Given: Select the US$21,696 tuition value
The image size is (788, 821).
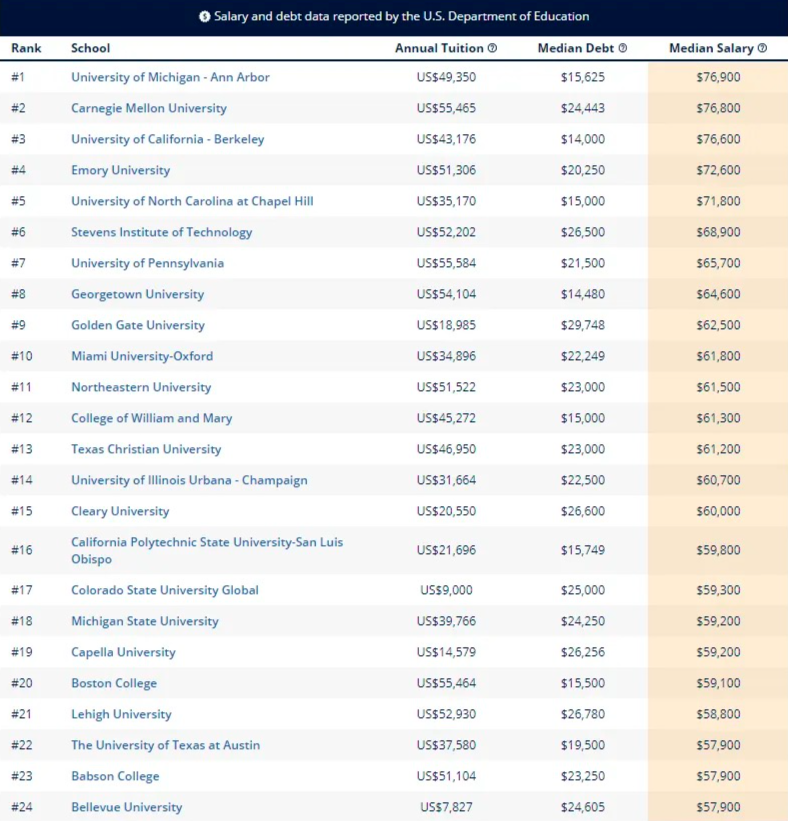Looking at the screenshot, I should 446,550.
